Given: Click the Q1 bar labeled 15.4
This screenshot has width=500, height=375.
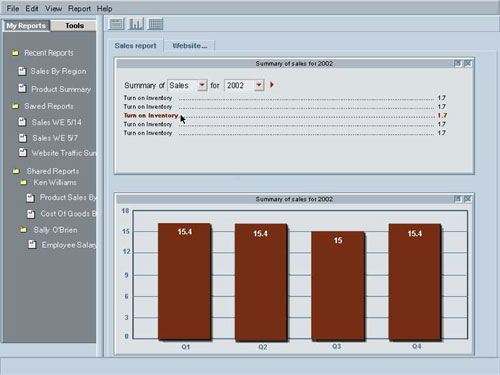Looking at the screenshot, I should [184, 282].
